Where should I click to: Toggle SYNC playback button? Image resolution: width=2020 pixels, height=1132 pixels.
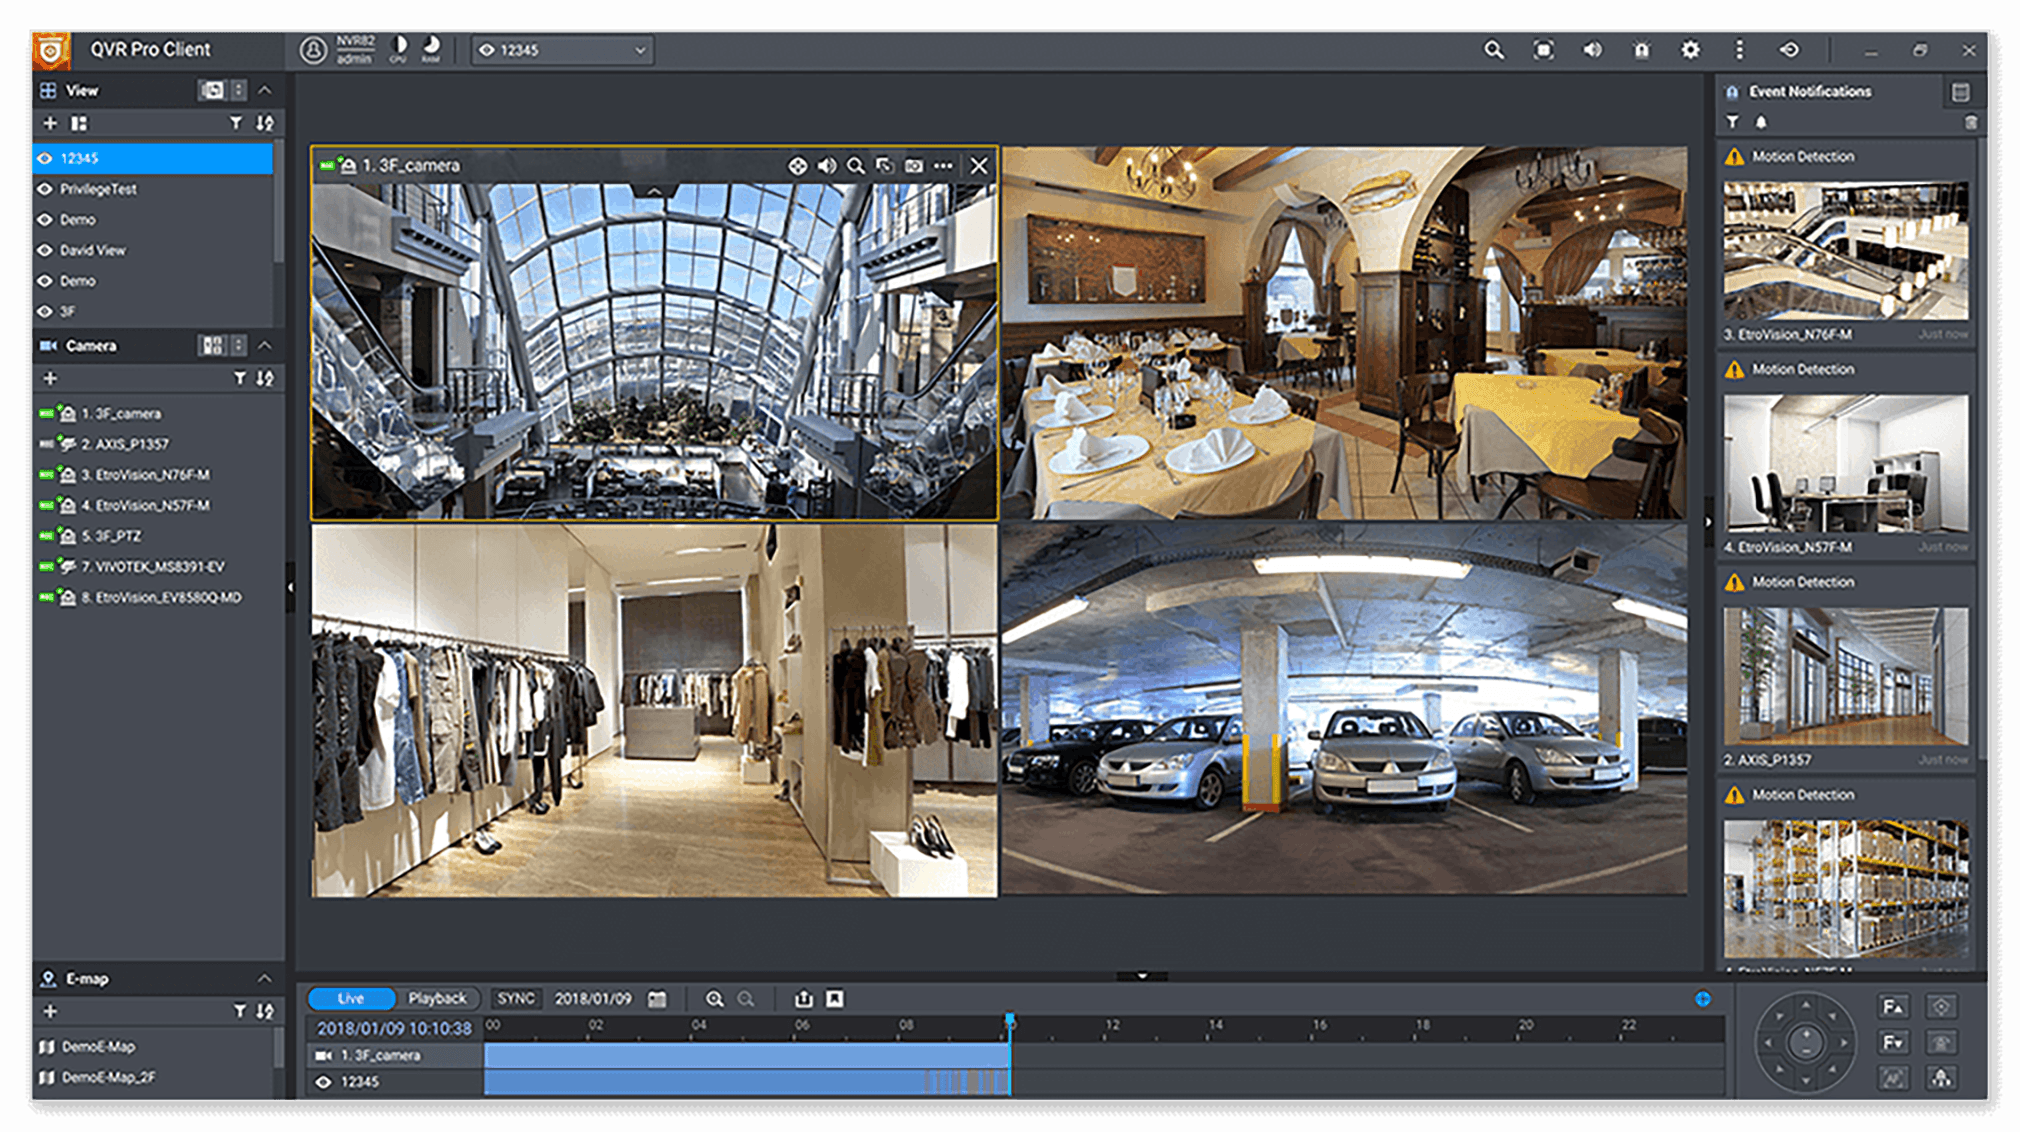516,999
